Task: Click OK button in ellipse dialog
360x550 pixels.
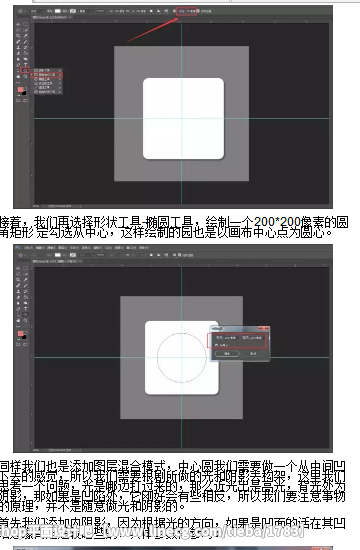Action: [227, 354]
